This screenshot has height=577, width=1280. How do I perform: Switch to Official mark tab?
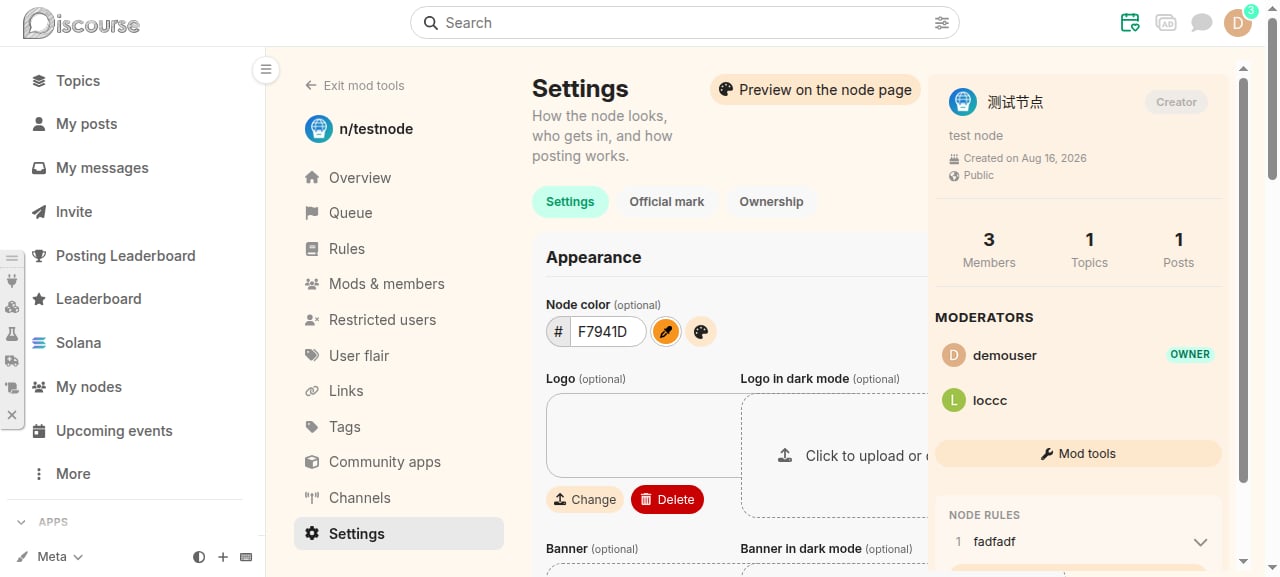pyautogui.click(x=667, y=202)
